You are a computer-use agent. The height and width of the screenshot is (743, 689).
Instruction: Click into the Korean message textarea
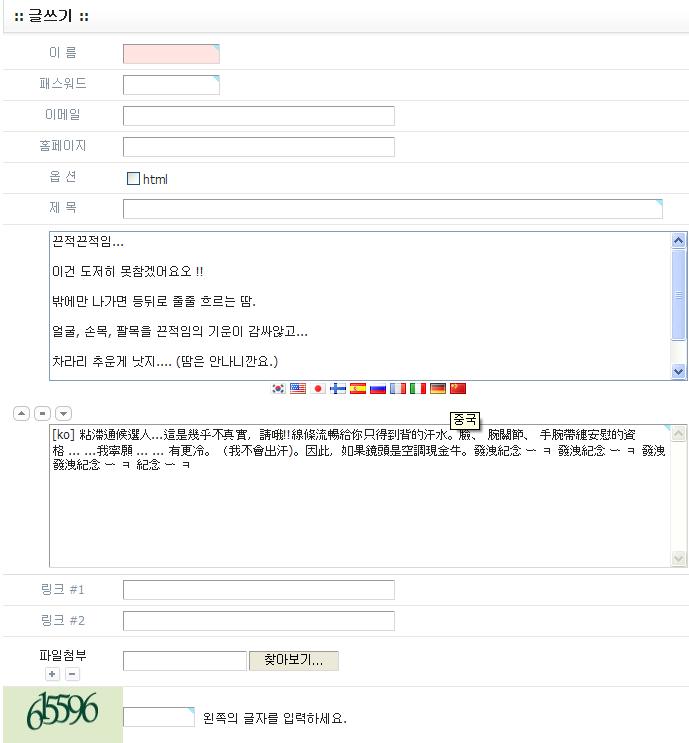[360, 306]
